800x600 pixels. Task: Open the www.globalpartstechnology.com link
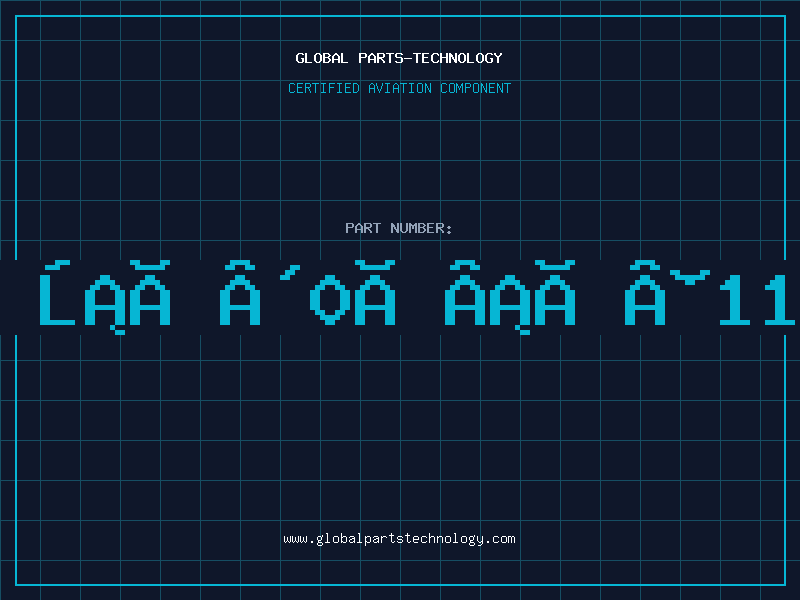(399, 539)
